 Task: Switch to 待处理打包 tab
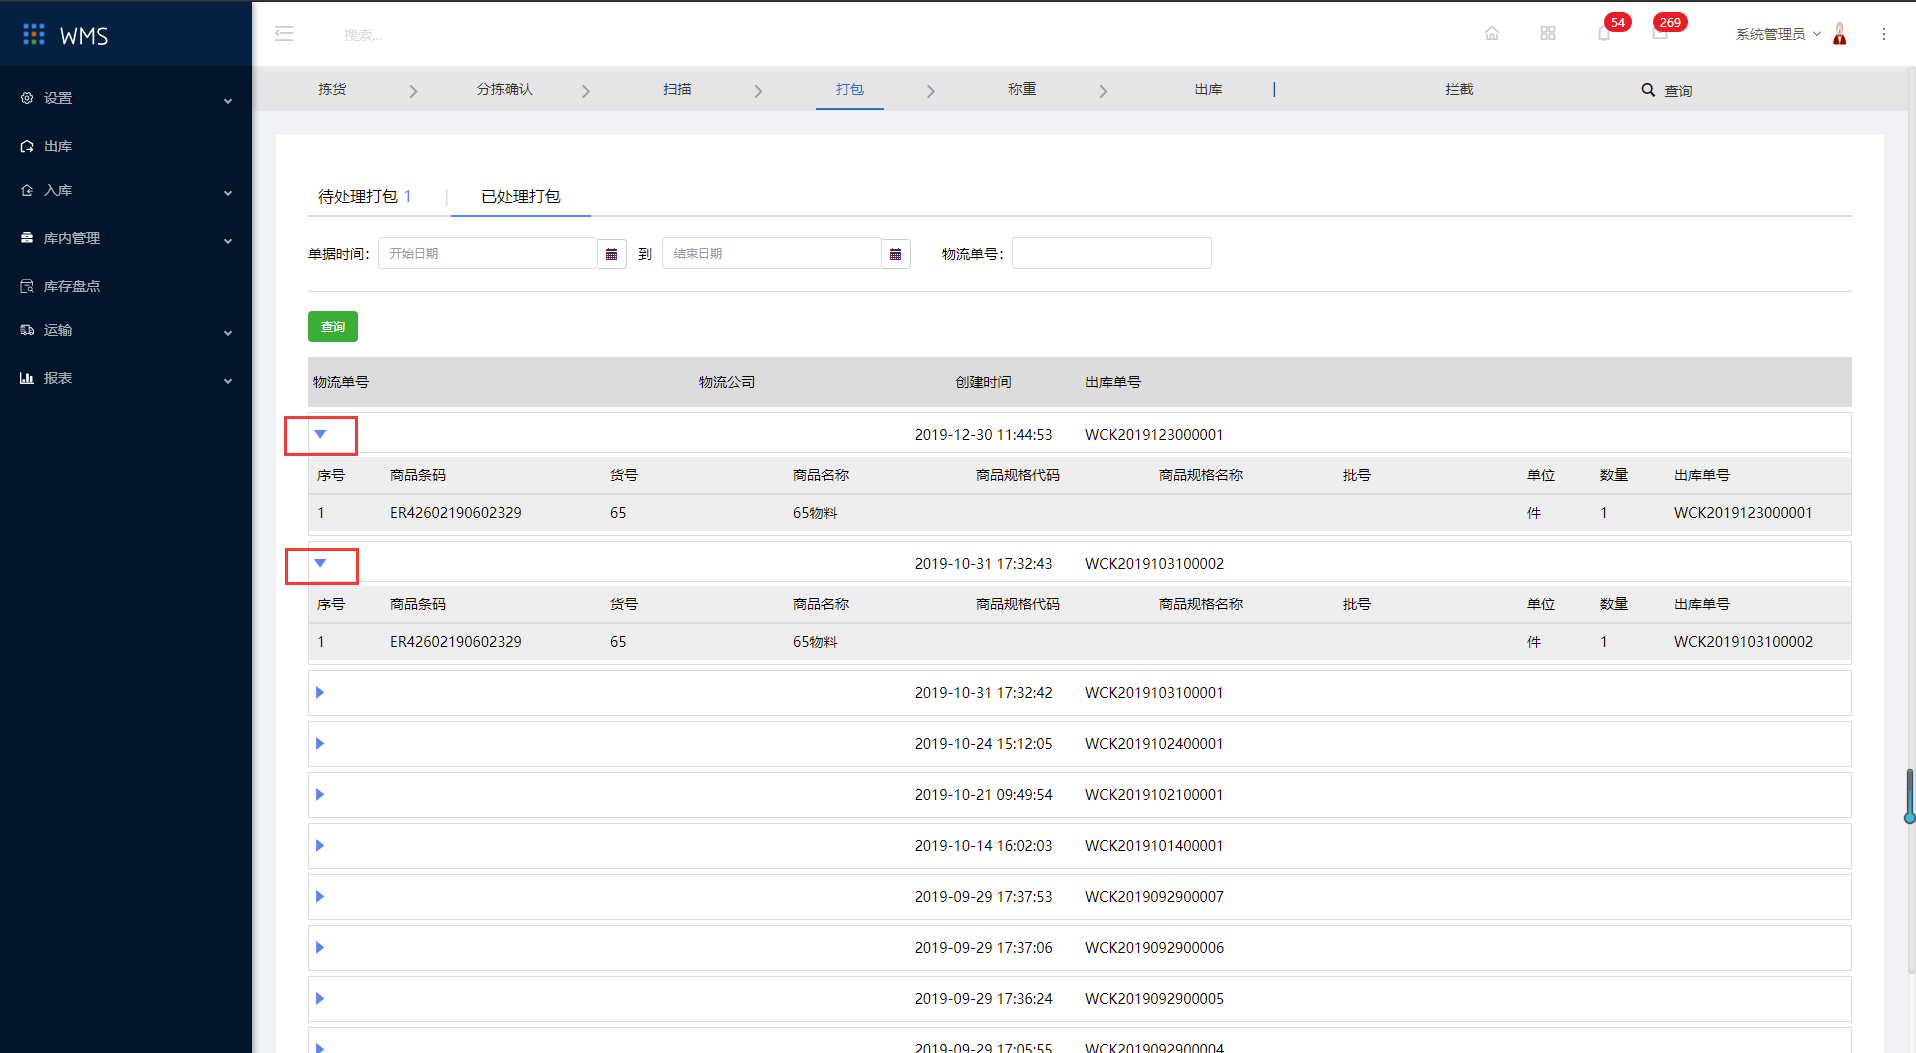pos(365,196)
